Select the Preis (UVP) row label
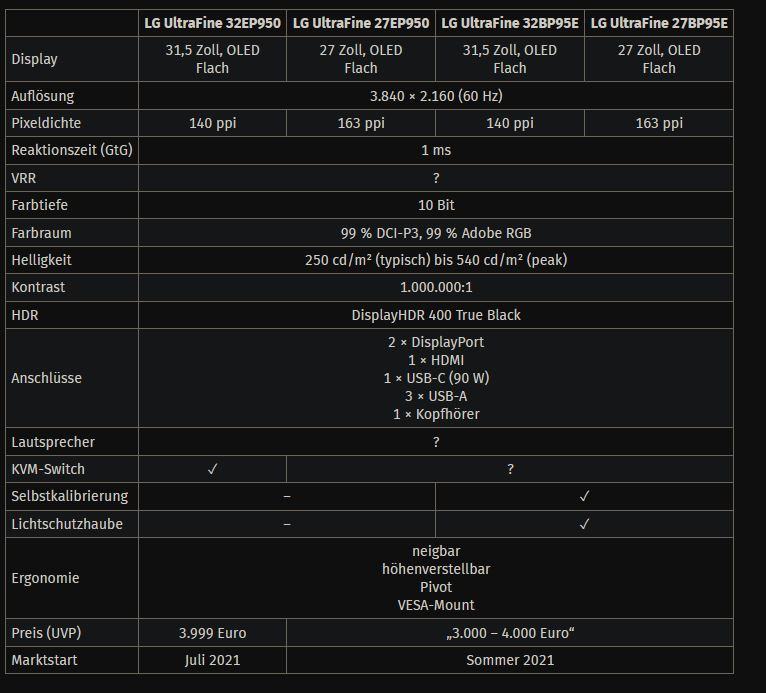Screen dimensions: 766x693 pyautogui.click(x=46, y=633)
